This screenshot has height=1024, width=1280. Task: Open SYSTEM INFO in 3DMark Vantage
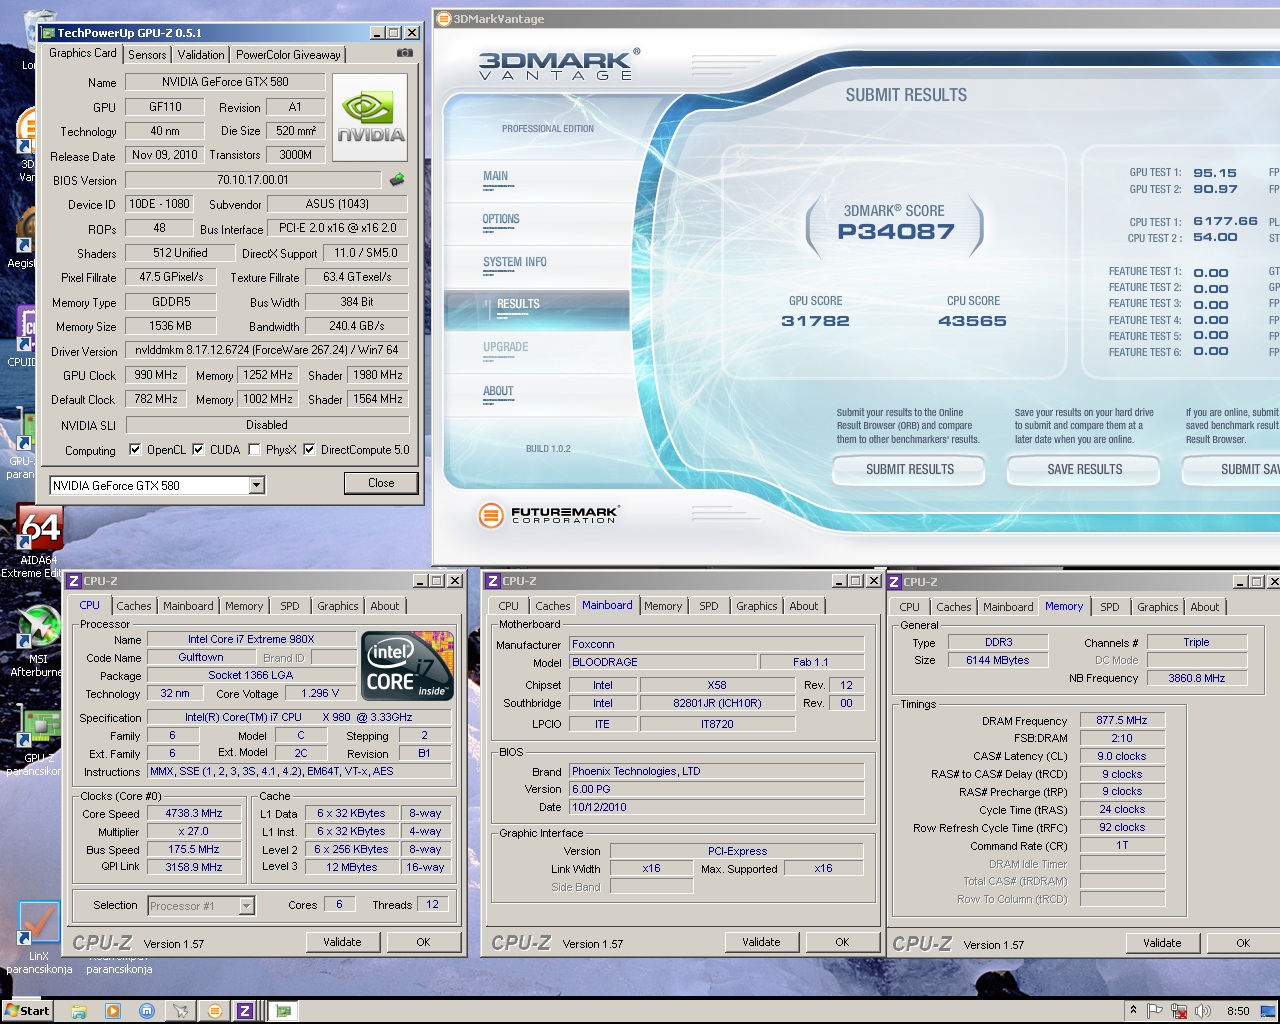(515, 262)
